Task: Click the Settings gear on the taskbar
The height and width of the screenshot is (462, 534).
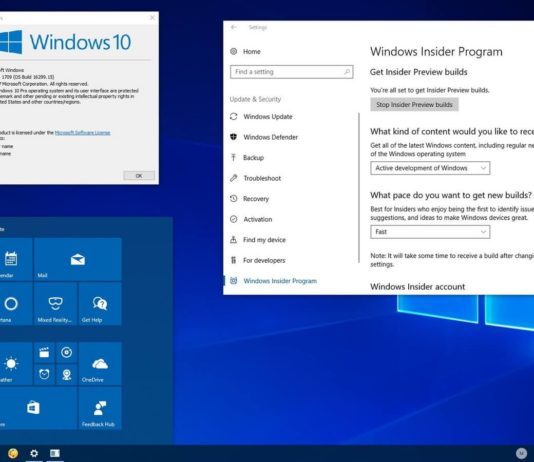Action: click(34, 453)
